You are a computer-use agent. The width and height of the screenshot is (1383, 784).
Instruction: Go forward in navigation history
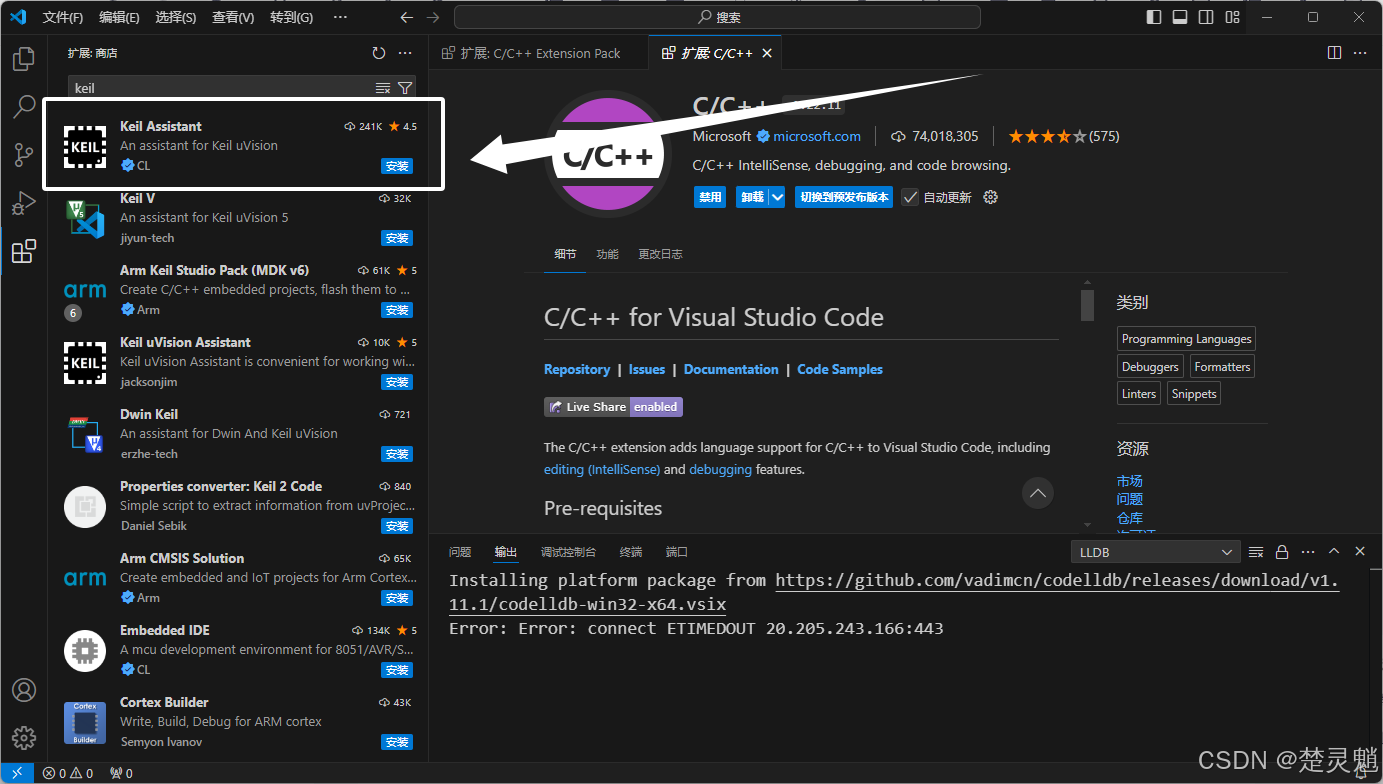click(x=432, y=17)
